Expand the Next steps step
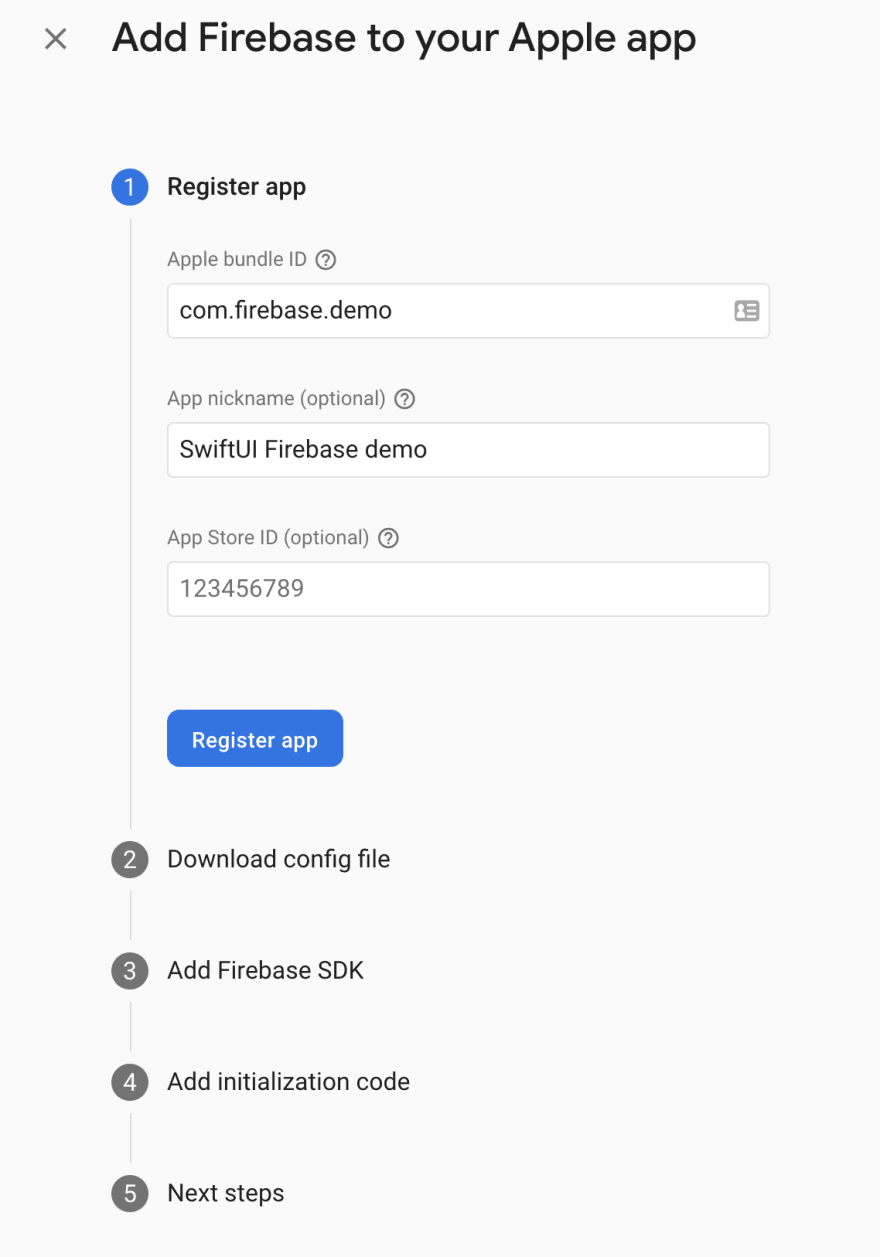The width and height of the screenshot is (880, 1257). coord(226,1193)
